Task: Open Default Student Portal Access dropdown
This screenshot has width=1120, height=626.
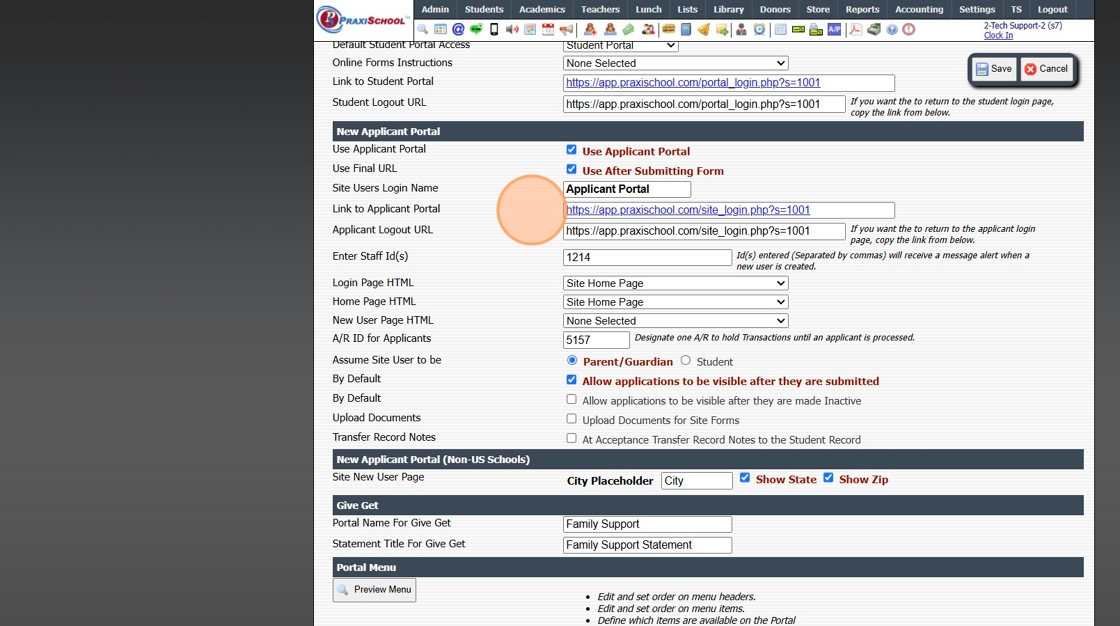Action: pyautogui.click(x=621, y=46)
